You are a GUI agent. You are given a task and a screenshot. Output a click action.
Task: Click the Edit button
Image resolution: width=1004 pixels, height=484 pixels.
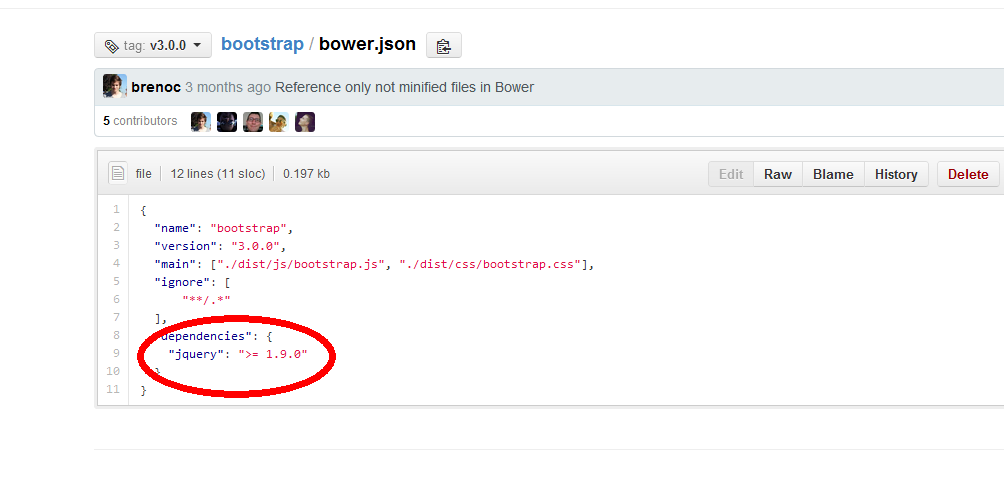pyautogui.click(x=731, y=174)
